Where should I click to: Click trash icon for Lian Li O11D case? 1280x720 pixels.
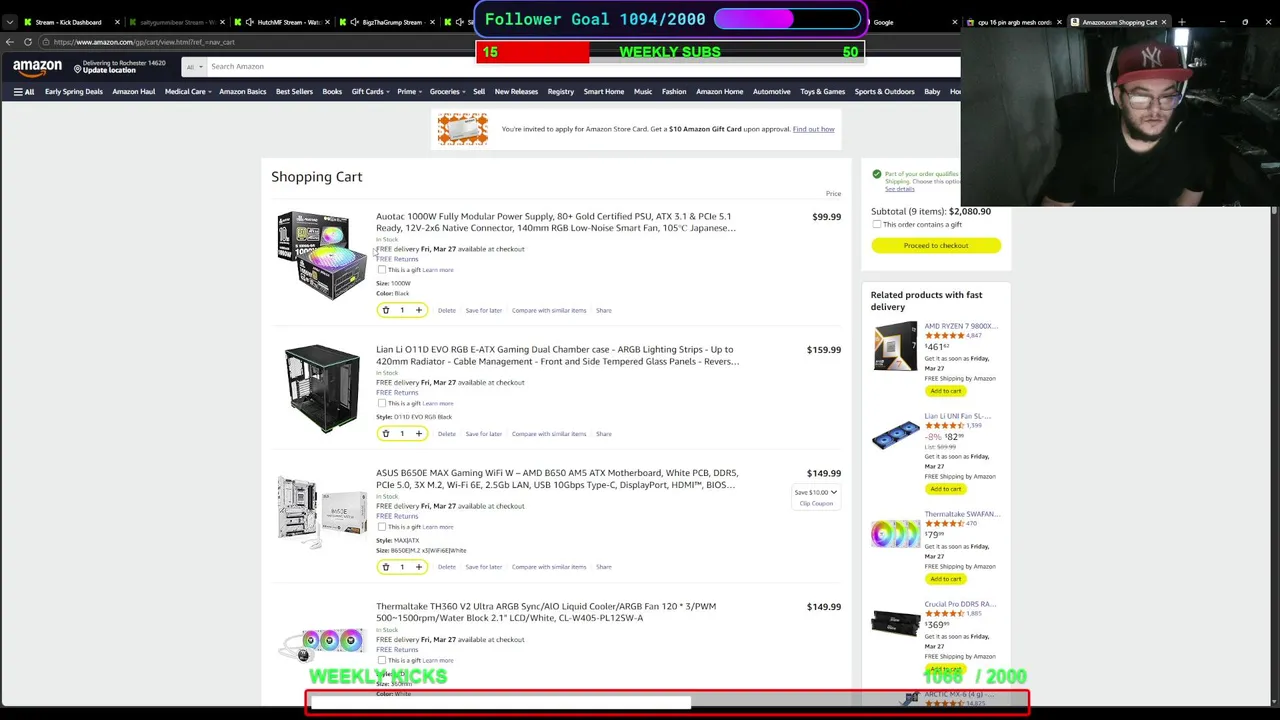(x=386, y=434)
